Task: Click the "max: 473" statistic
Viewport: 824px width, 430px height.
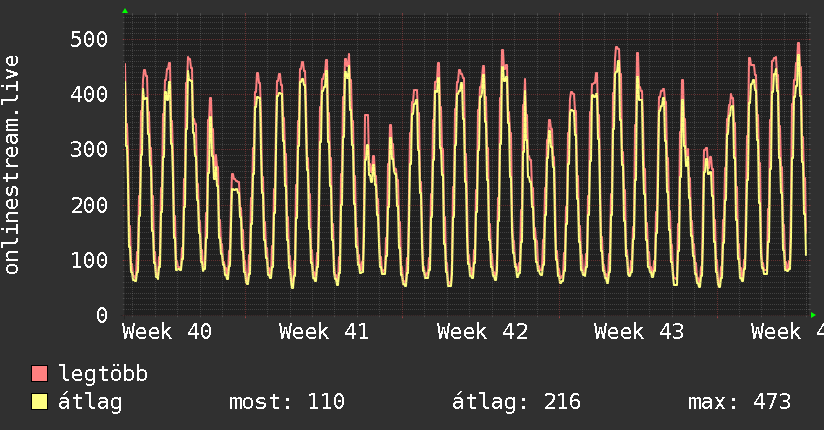Action: pyautogui.click(x=739, y=402)
